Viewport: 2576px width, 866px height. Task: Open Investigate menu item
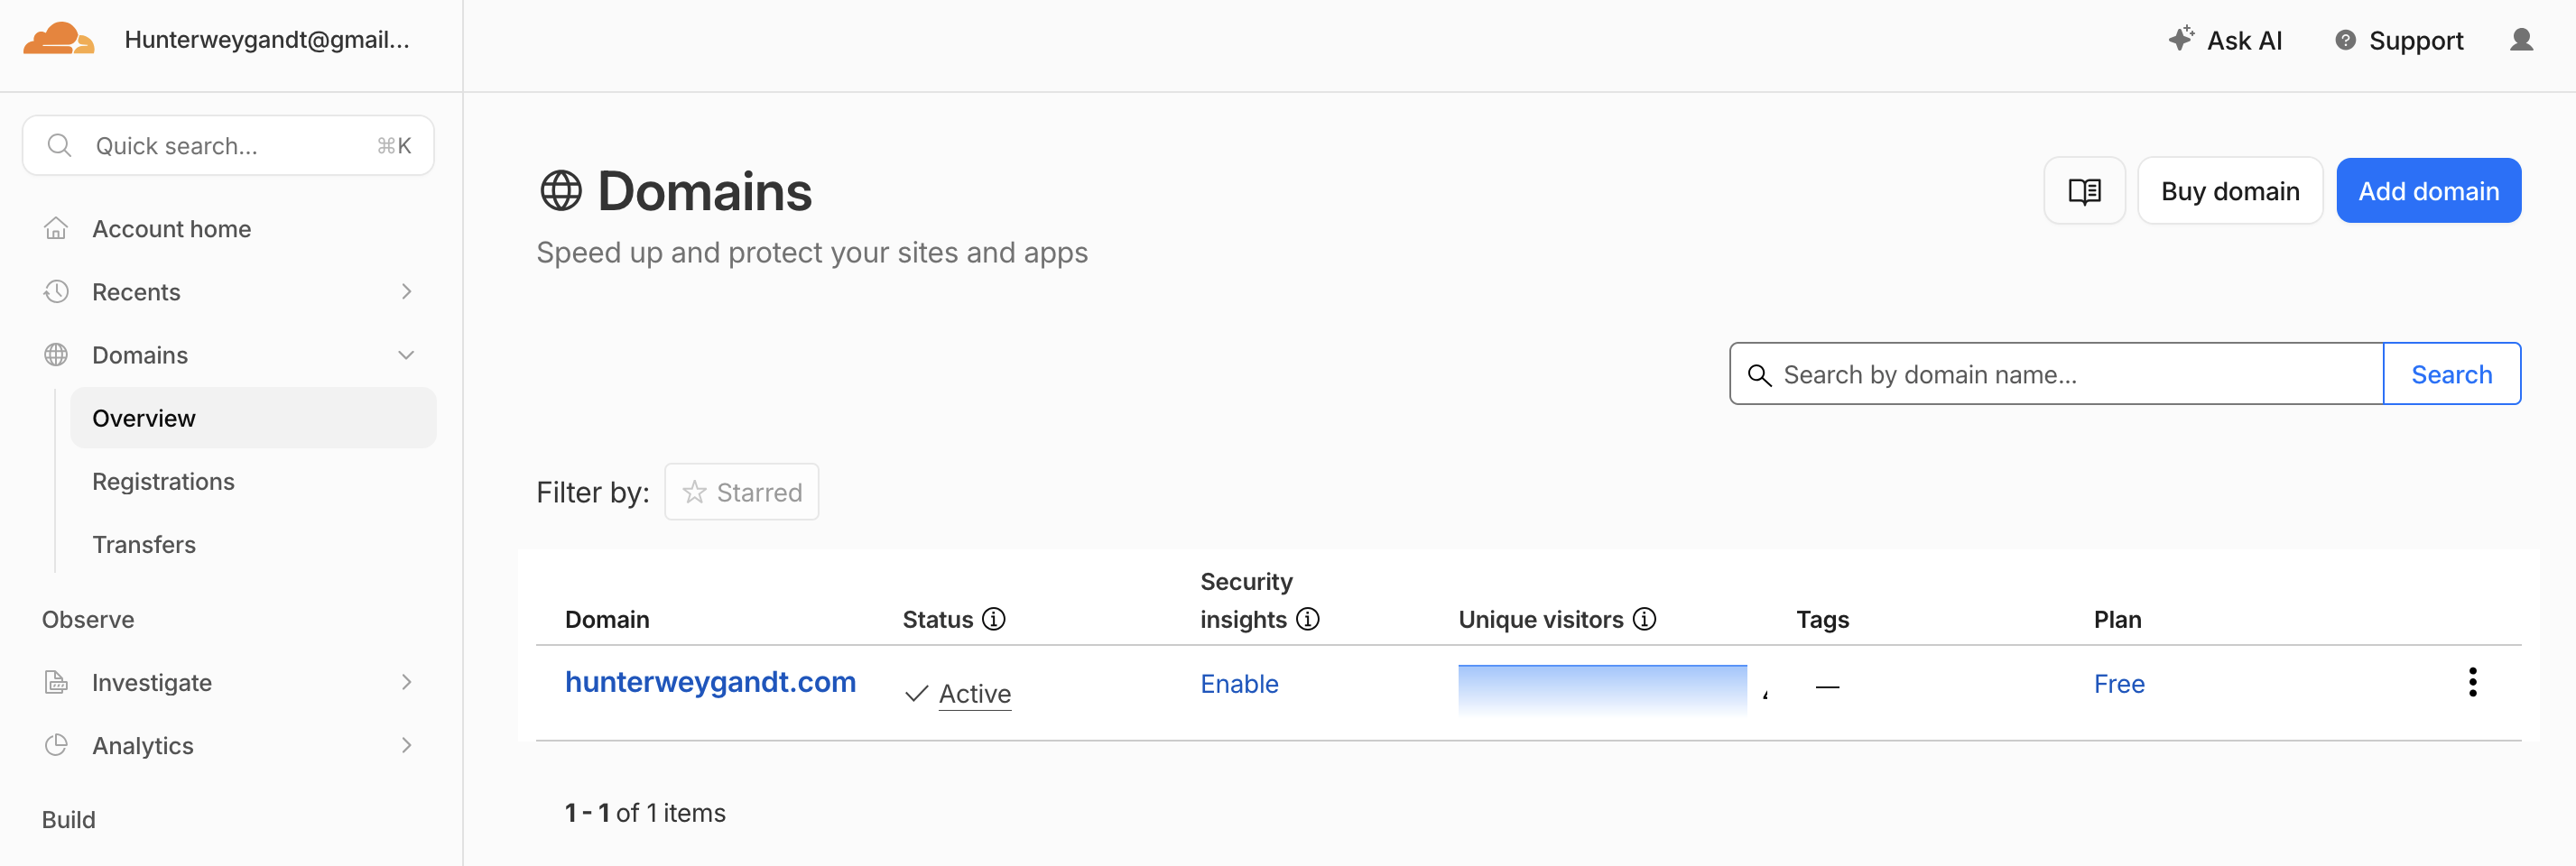(152, 682)
